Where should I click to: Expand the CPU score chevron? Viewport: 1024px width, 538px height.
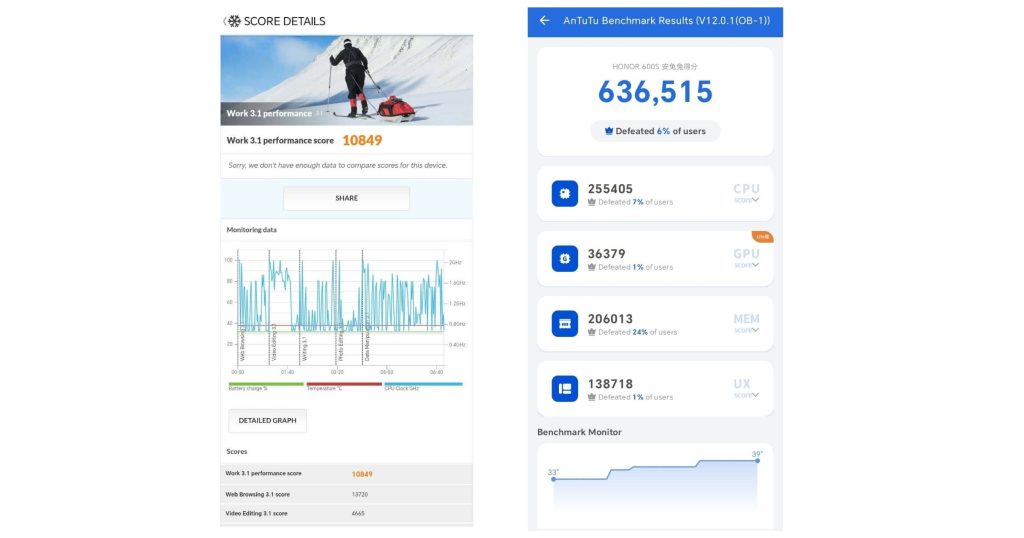(x=756, y=200)
